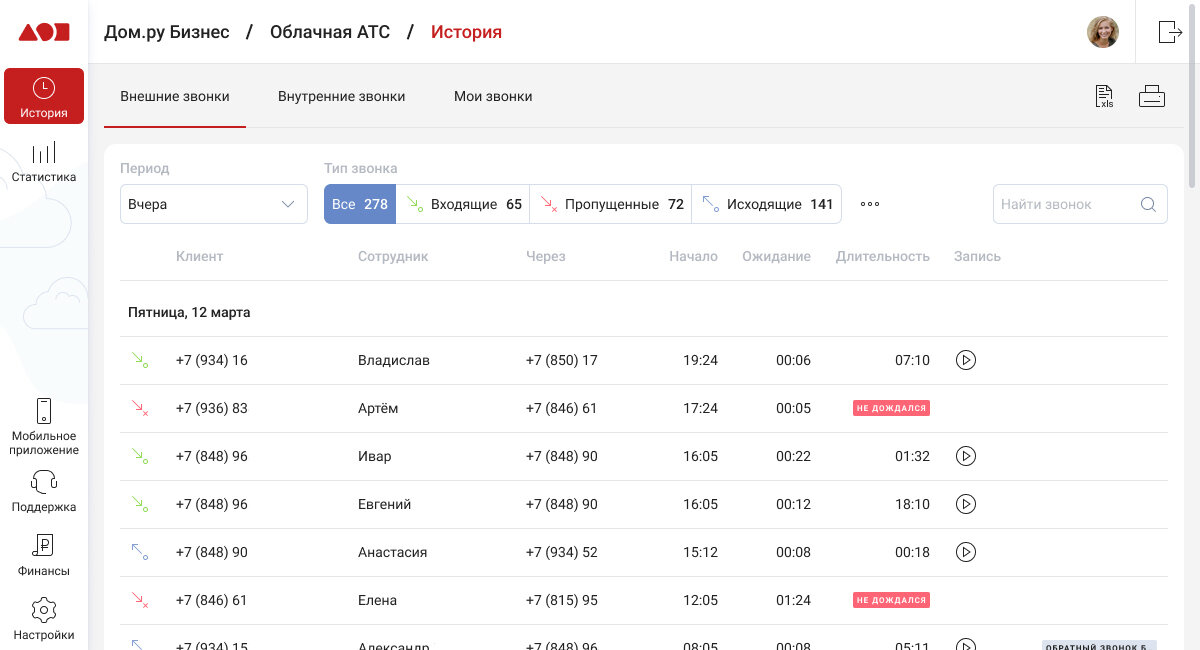The width and height of the screenshot is (1200, 650).
Task: Click the search magnifier icon
Action: [1148, 204]
